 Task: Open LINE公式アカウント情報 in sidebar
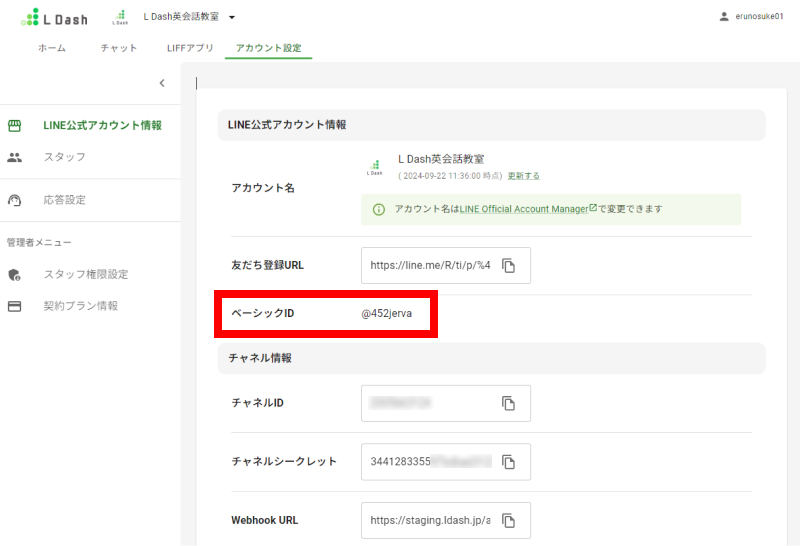[102, 126]
